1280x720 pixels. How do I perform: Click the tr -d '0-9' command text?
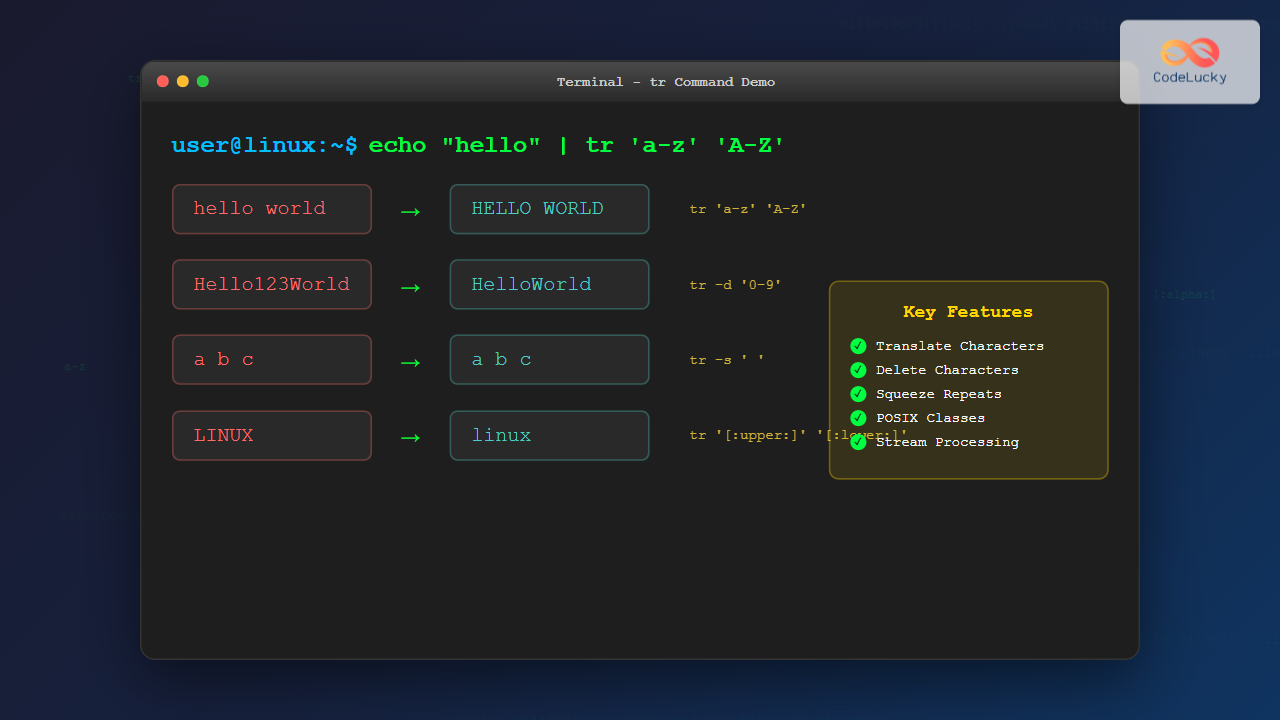[x=735, y=285]
